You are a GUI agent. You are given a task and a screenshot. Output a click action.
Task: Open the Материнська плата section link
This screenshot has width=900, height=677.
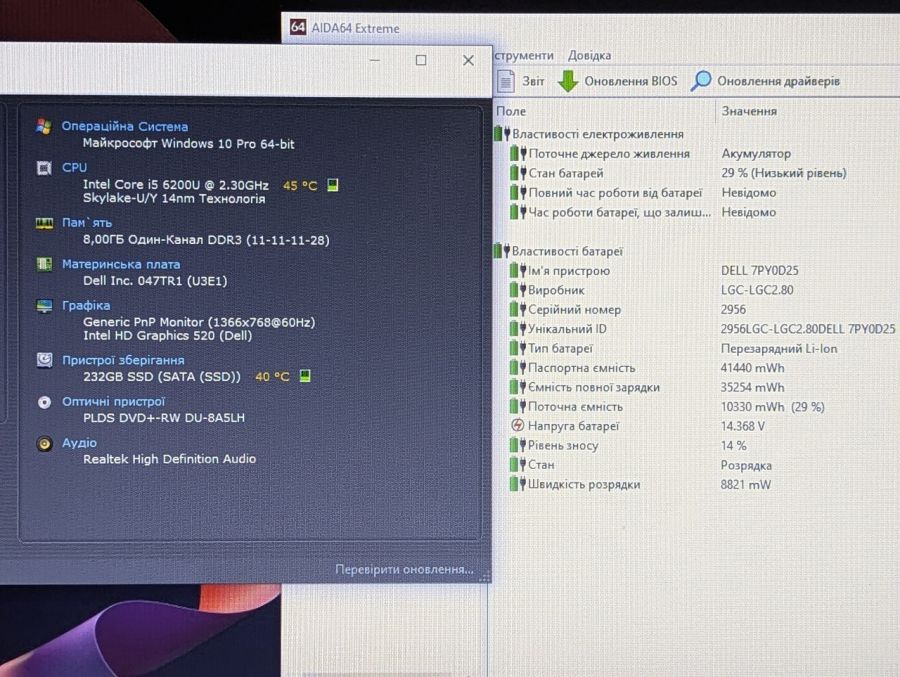(x=121, y=264)
